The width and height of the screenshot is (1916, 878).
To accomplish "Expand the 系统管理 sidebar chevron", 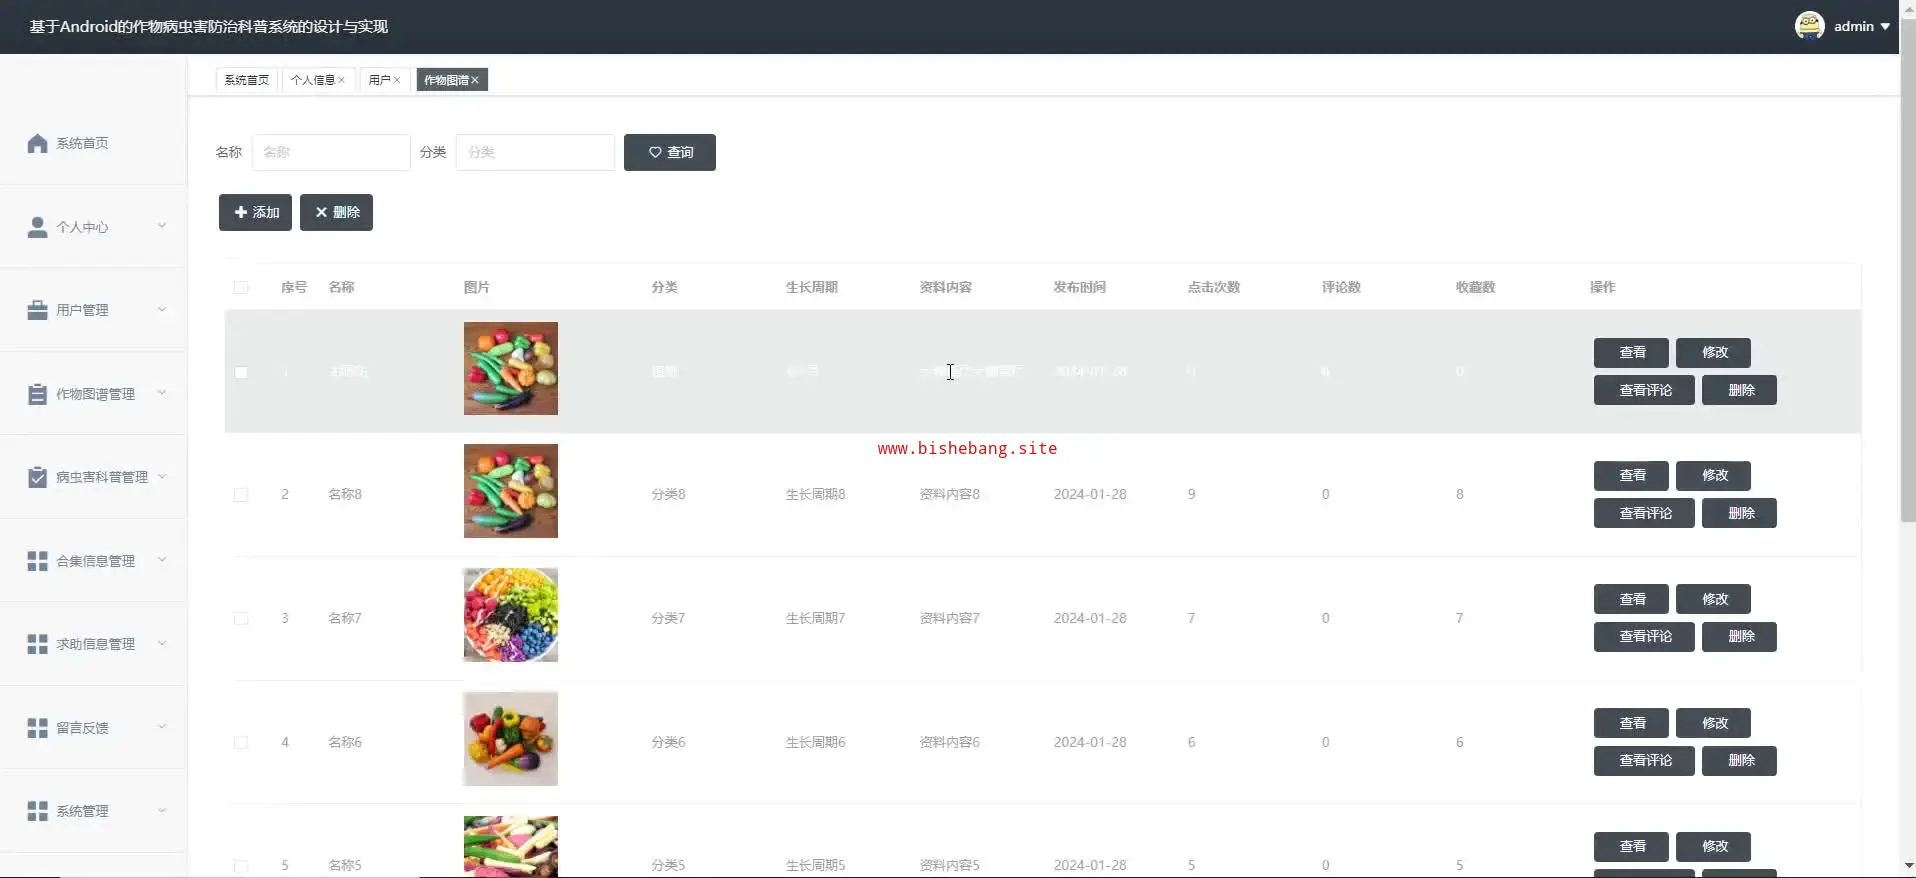I will pyautogui.click(x=162, y=810).
